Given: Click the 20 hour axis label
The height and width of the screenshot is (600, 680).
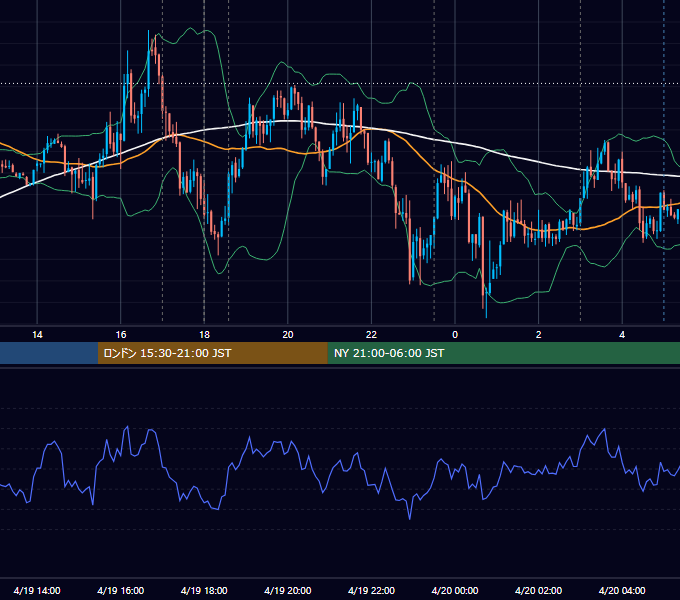Looking at the screenshot, I should tap(288, 335).
